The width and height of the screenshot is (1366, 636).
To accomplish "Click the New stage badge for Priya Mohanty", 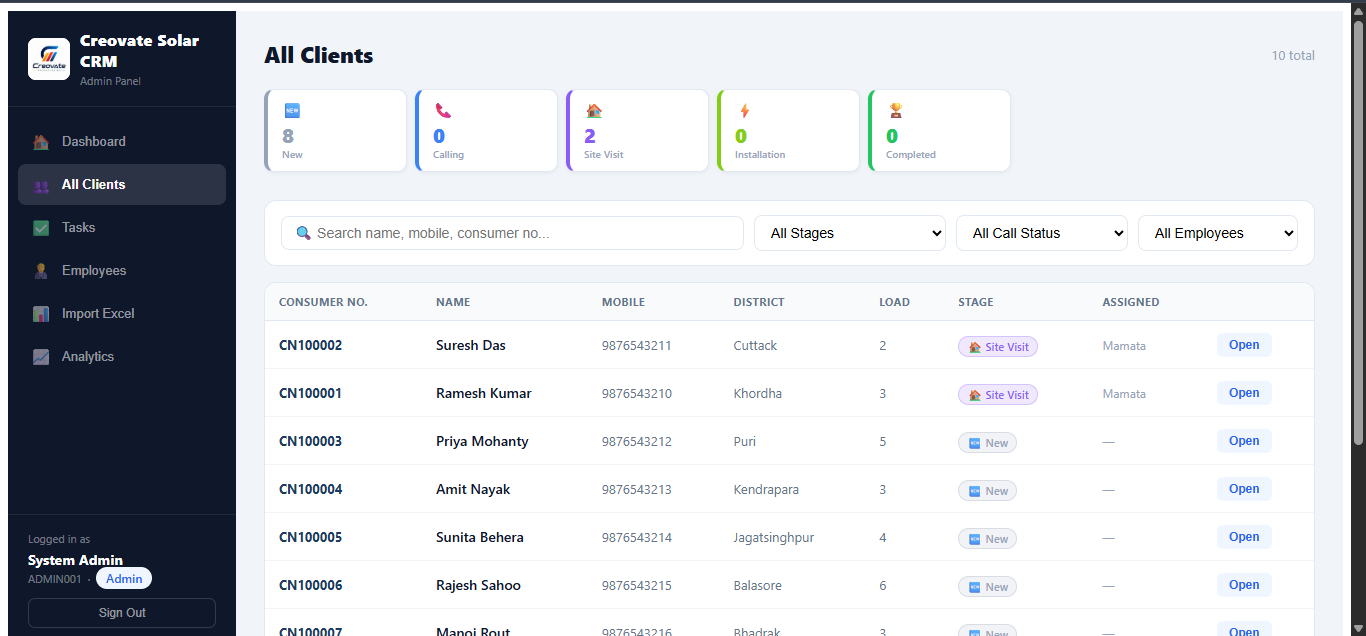I will pos(987,443).
